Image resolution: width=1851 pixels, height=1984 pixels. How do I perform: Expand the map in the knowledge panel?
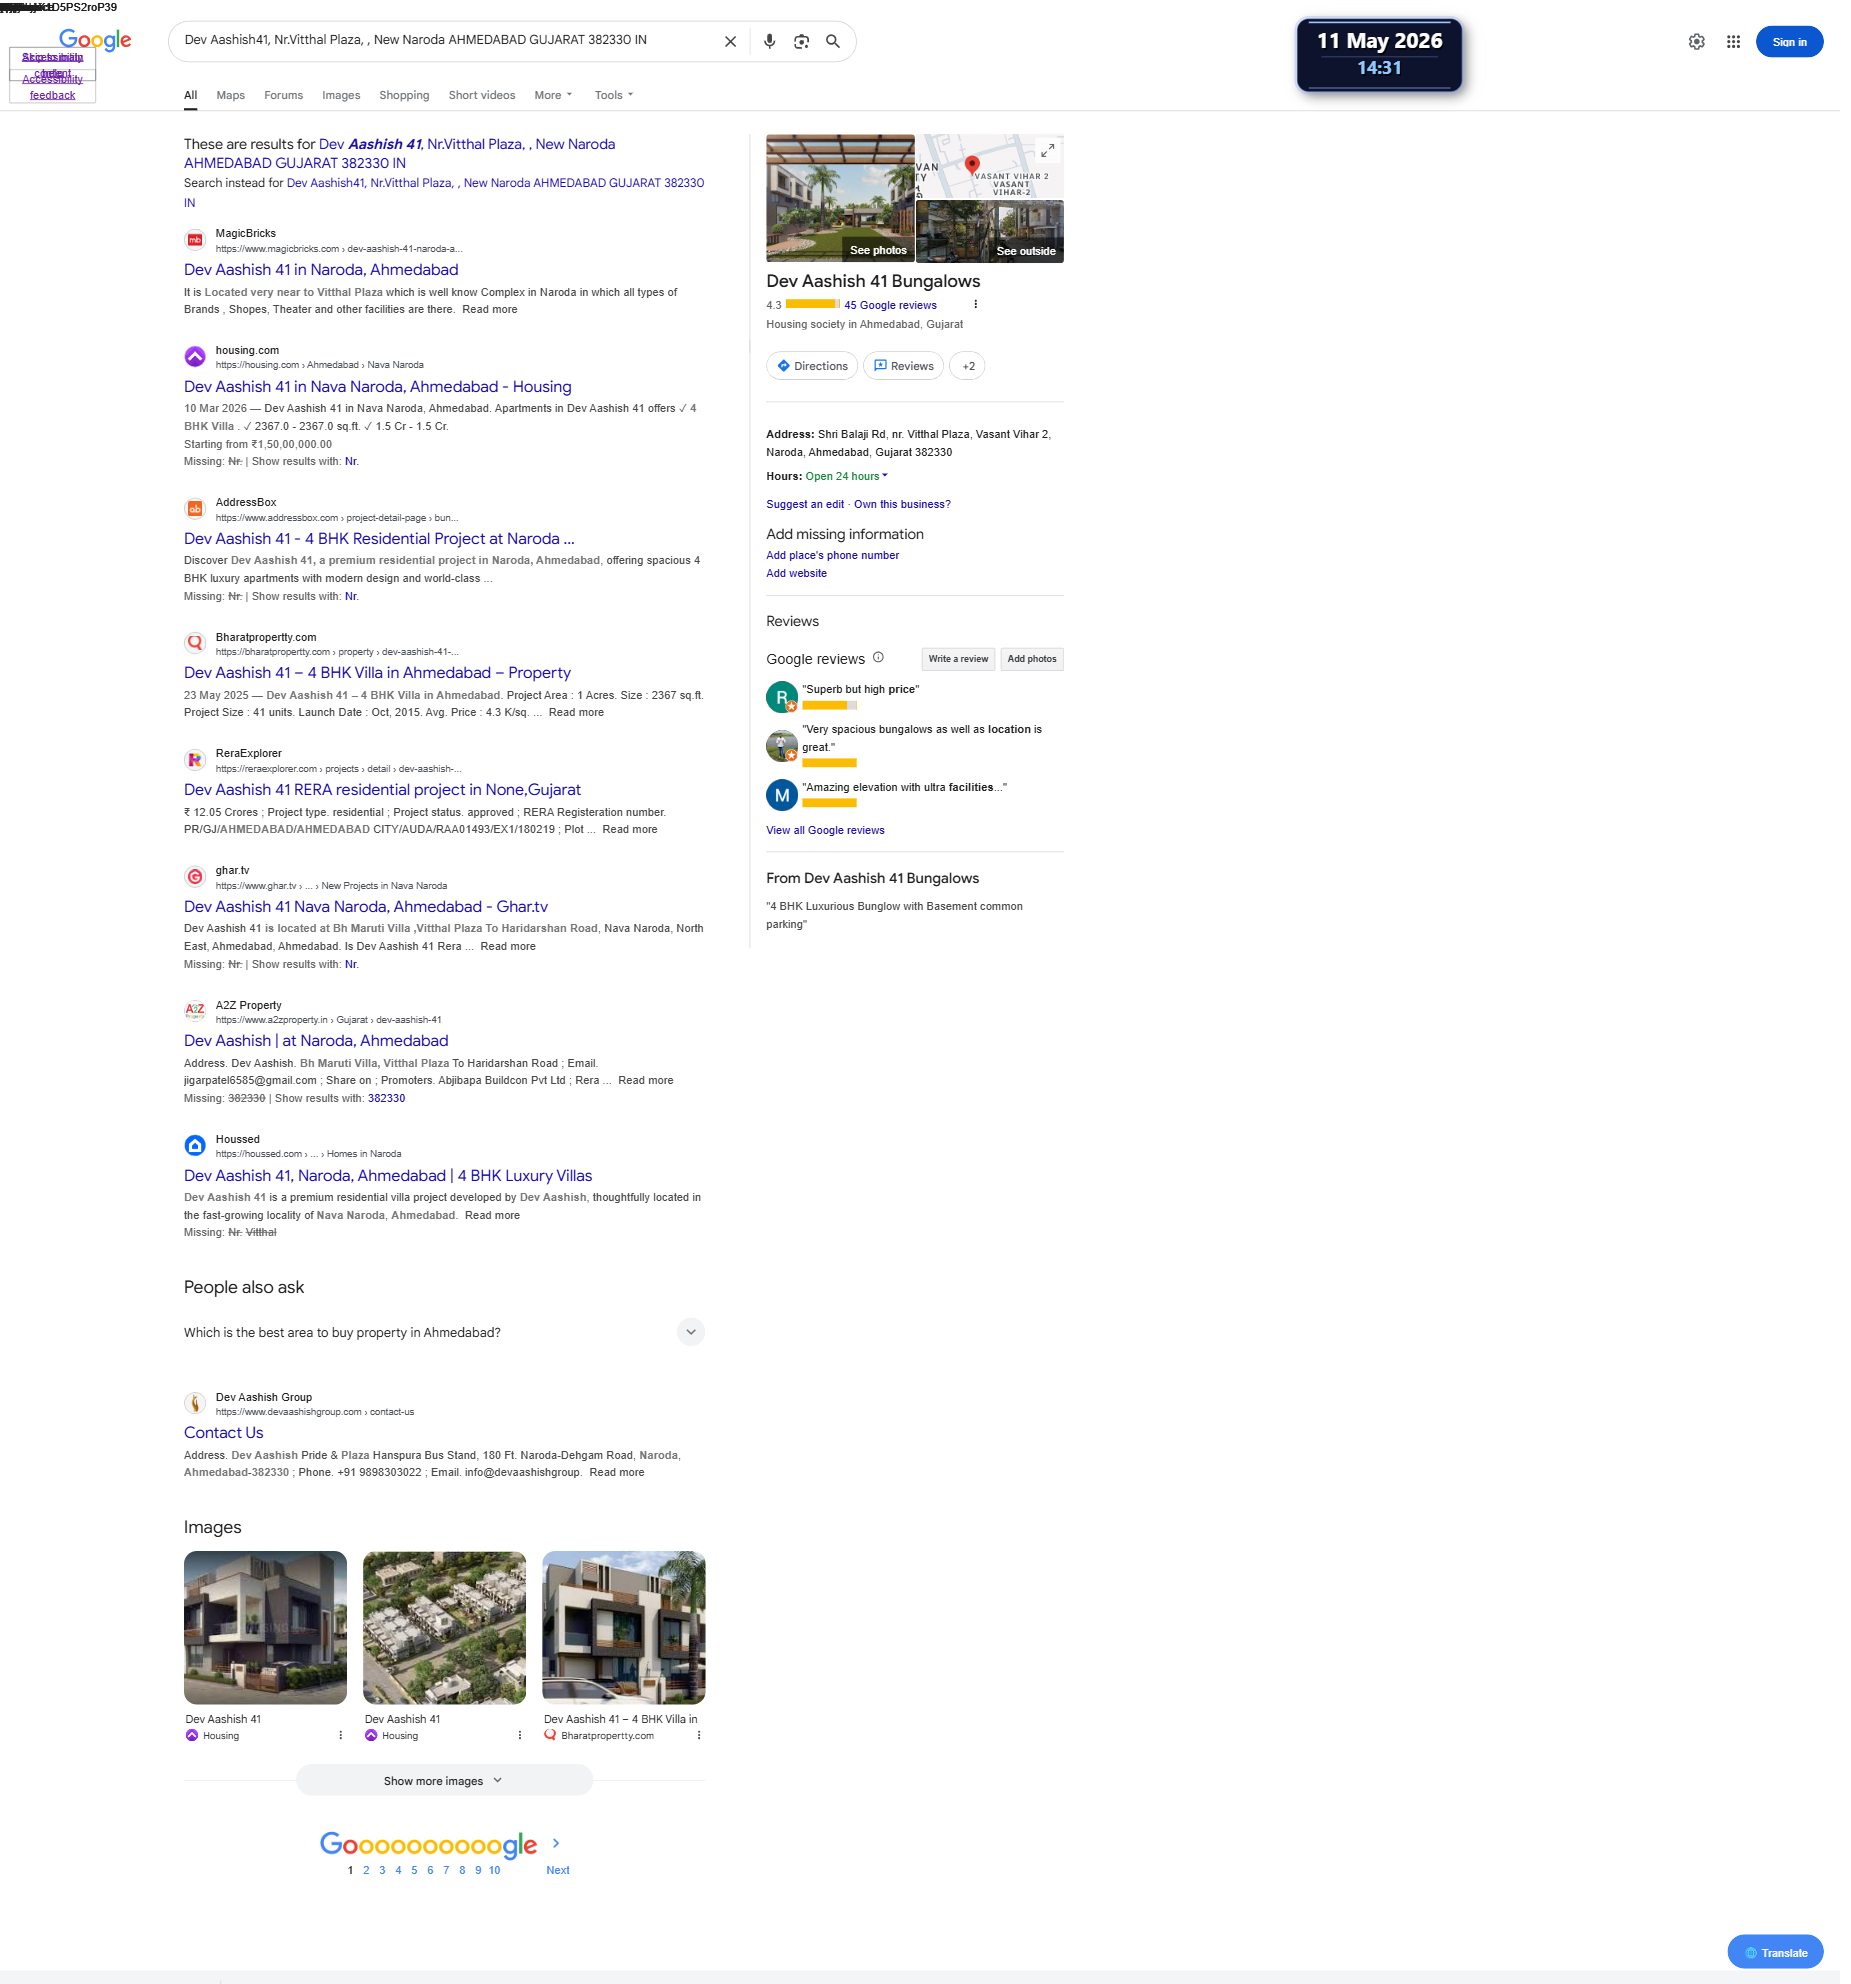point(1047,150)
